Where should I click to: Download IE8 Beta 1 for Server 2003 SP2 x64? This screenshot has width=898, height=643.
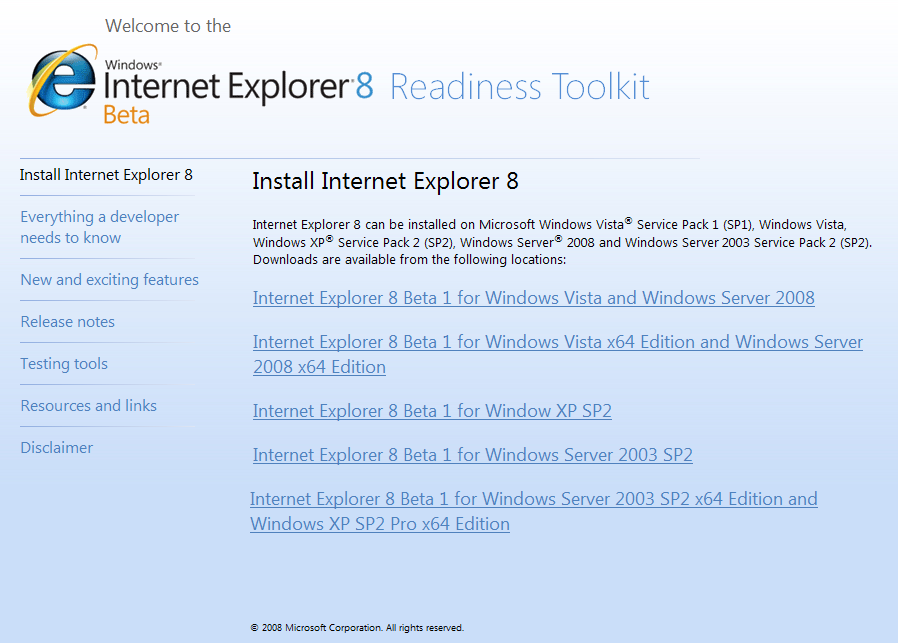534,511
